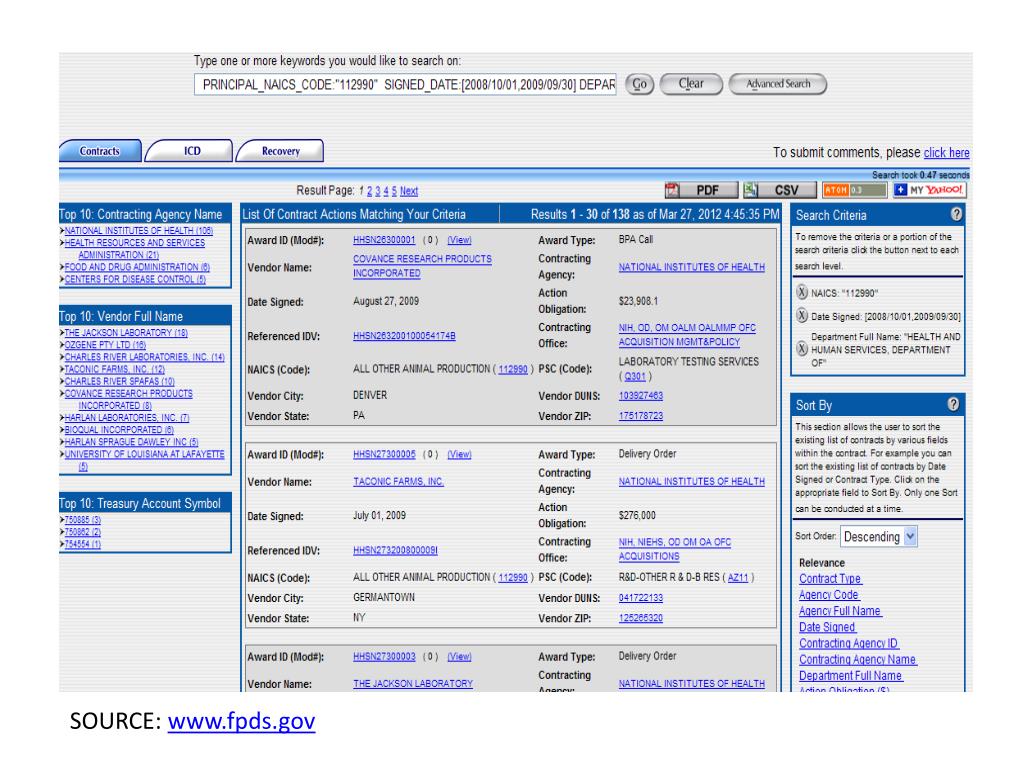This screenshot has height=768, width=1024.
Task: Sort by Date Signed
Action: (x=827, y=628)
